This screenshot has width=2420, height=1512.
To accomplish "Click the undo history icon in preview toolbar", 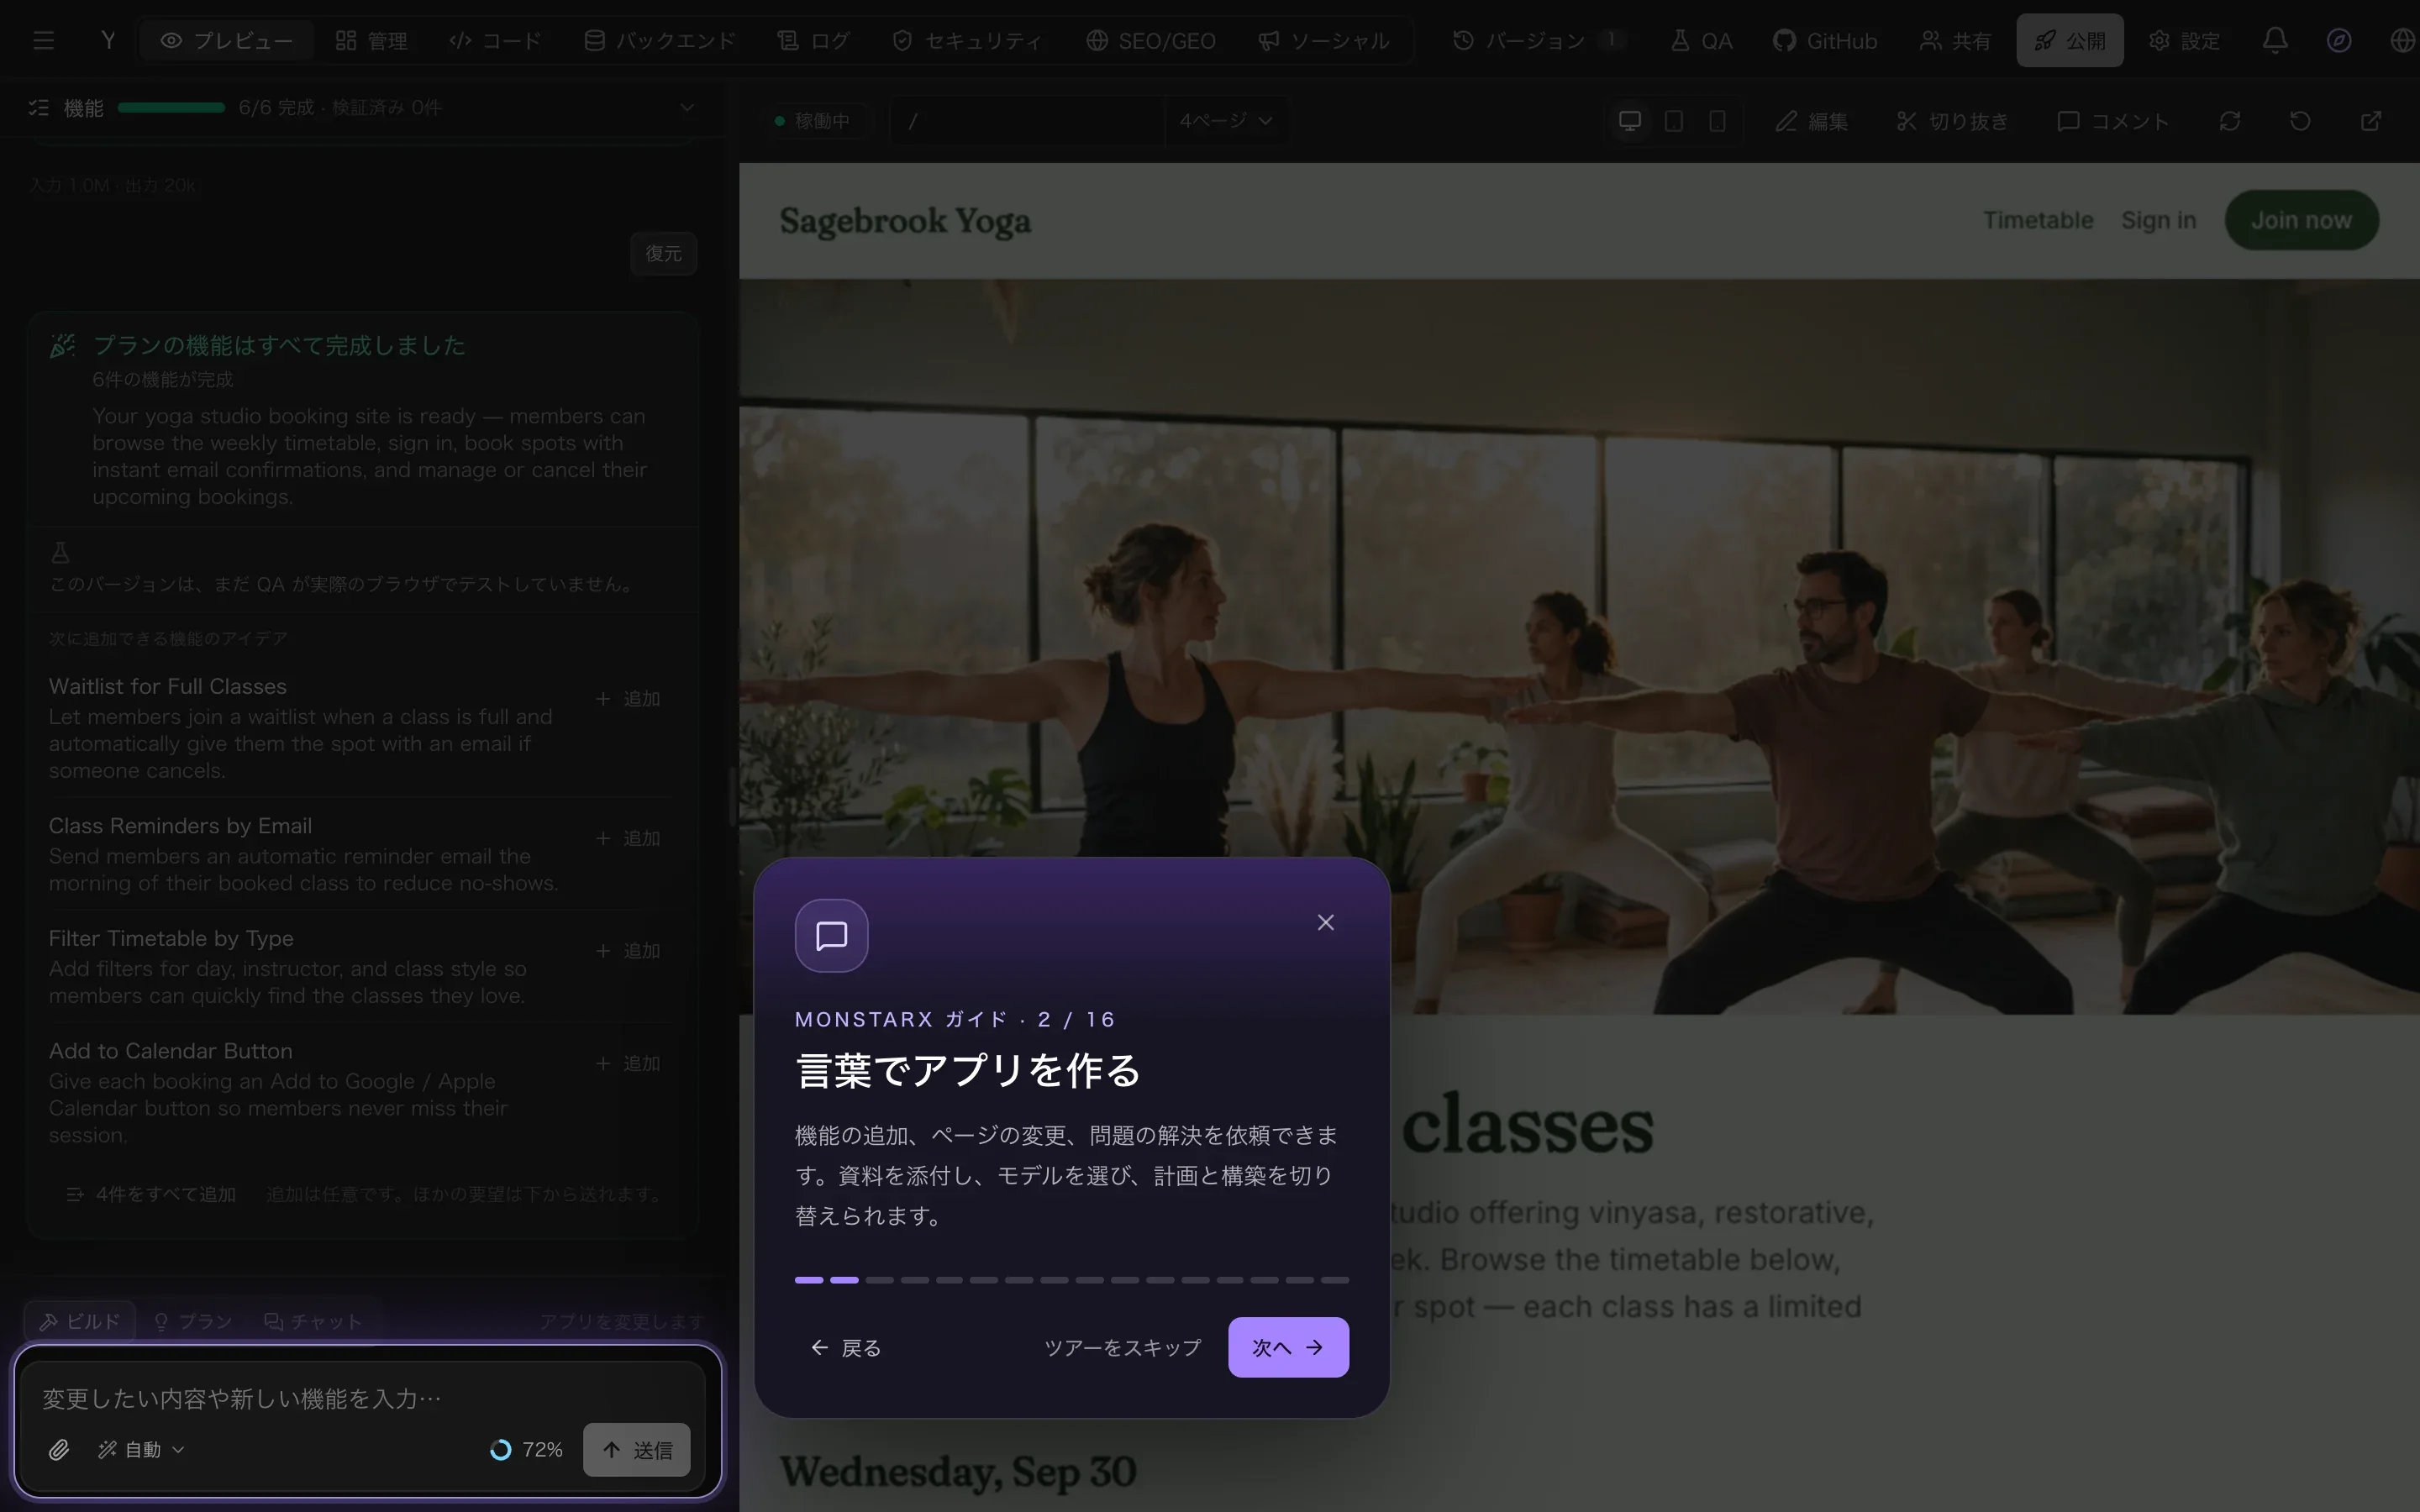I will pos(2300,121).
